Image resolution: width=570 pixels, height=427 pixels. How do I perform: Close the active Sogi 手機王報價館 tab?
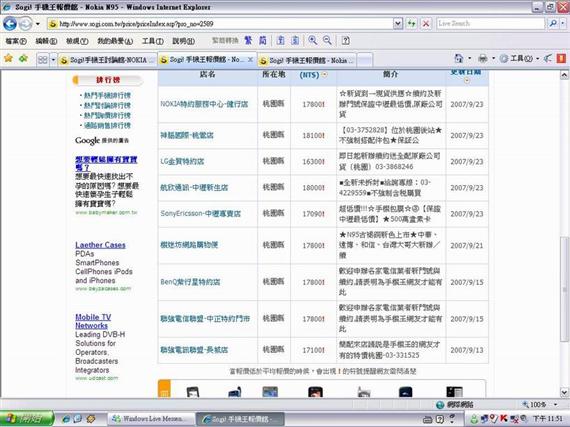click(250, 59)
